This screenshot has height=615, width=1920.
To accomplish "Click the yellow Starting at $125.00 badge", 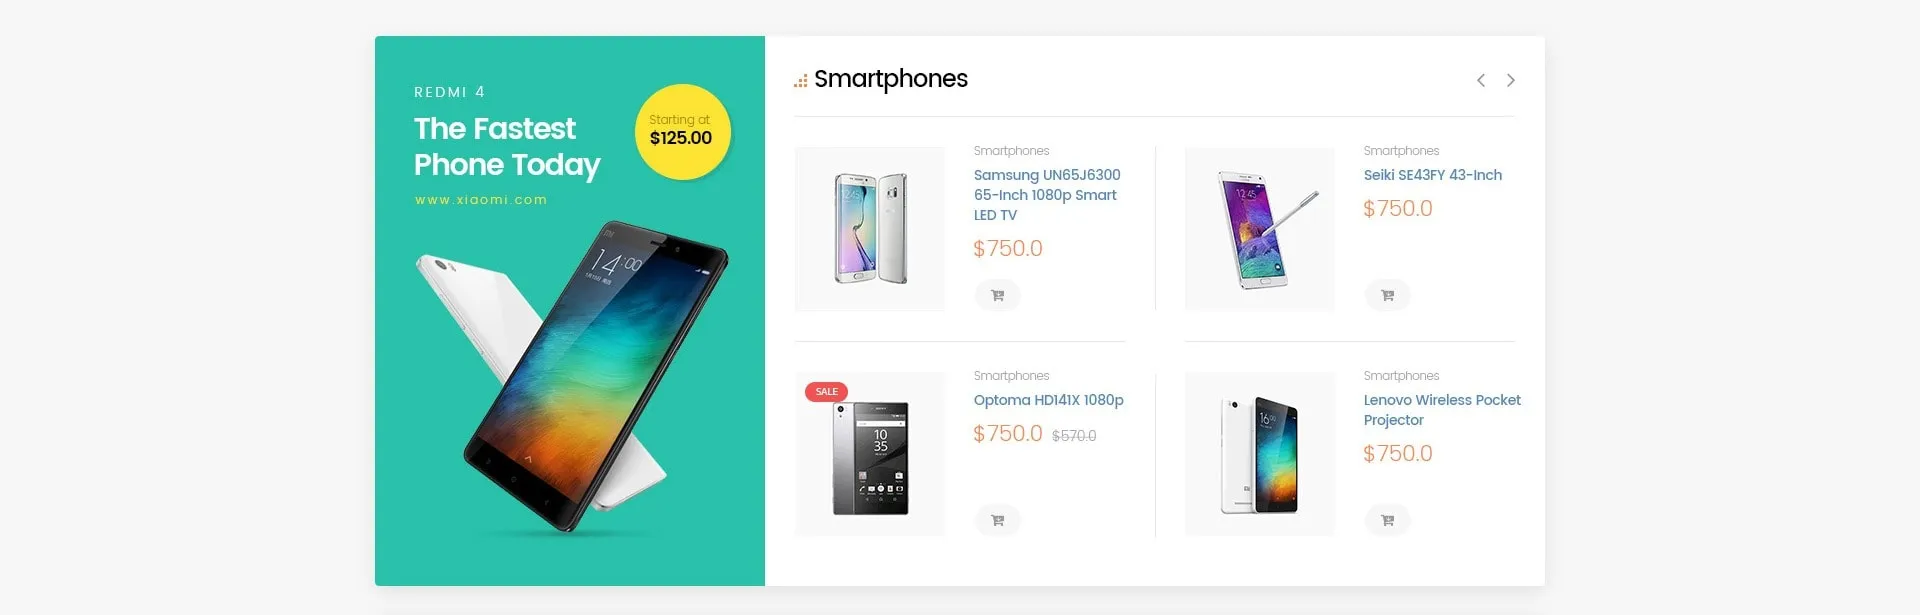I will (x=682, y=132).
